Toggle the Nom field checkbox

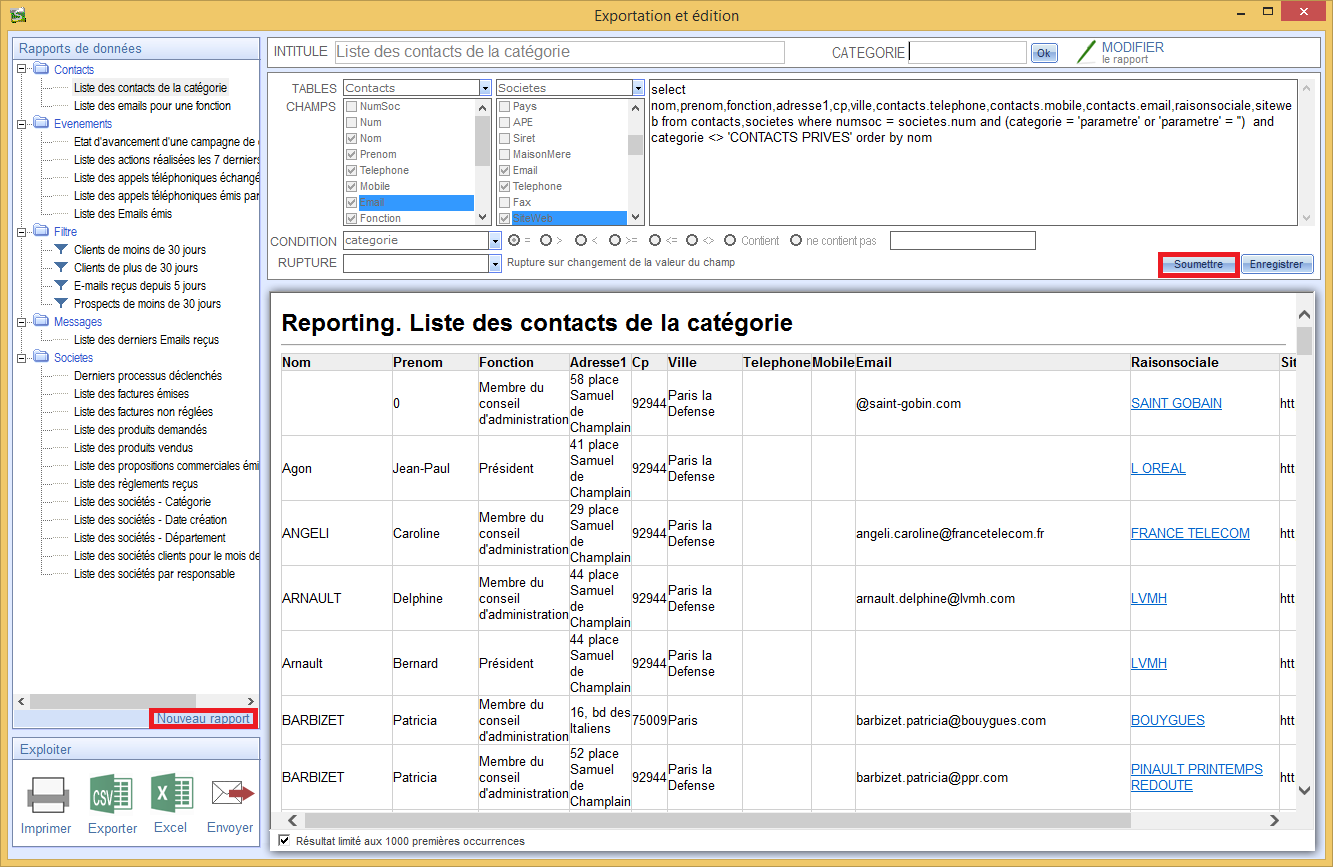351,138
